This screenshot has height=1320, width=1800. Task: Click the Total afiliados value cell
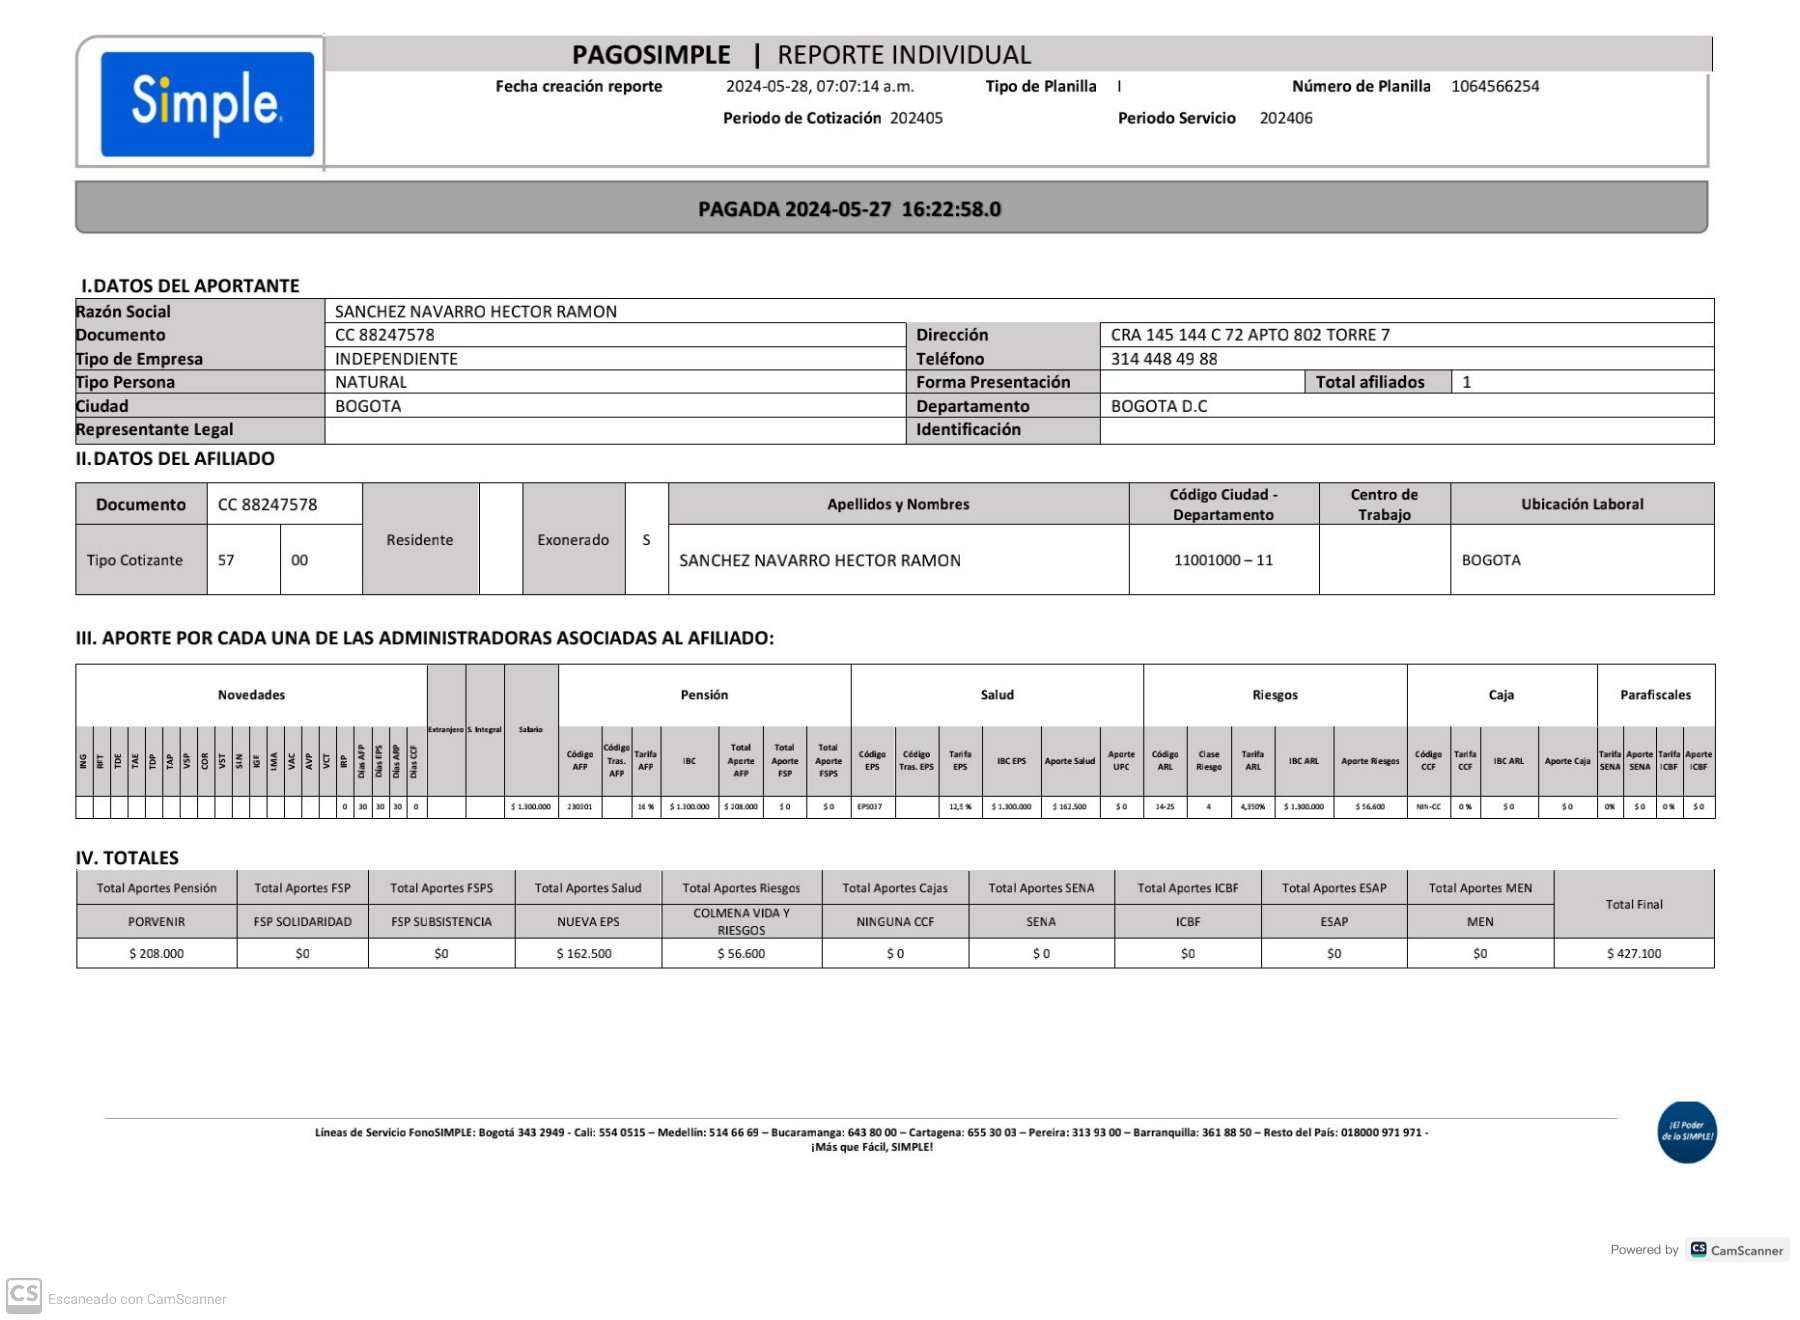1581,382
